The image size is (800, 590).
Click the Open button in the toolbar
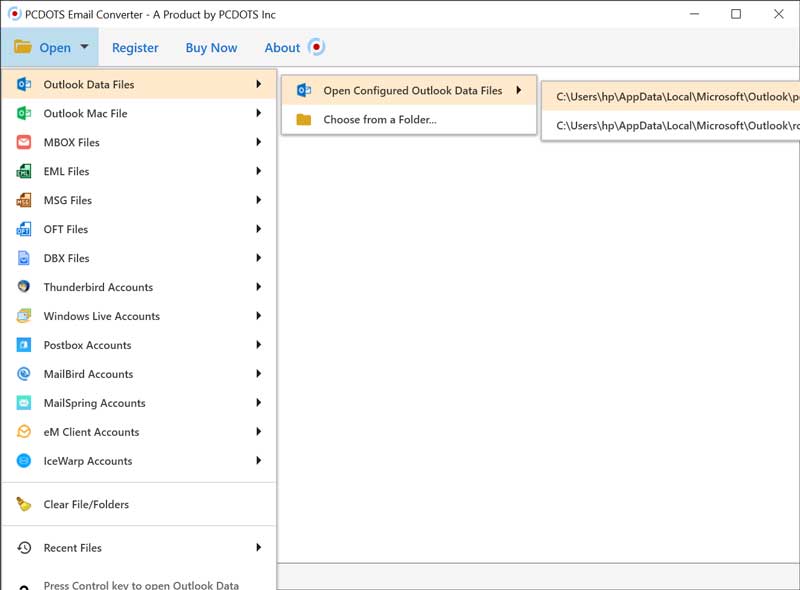49,47
